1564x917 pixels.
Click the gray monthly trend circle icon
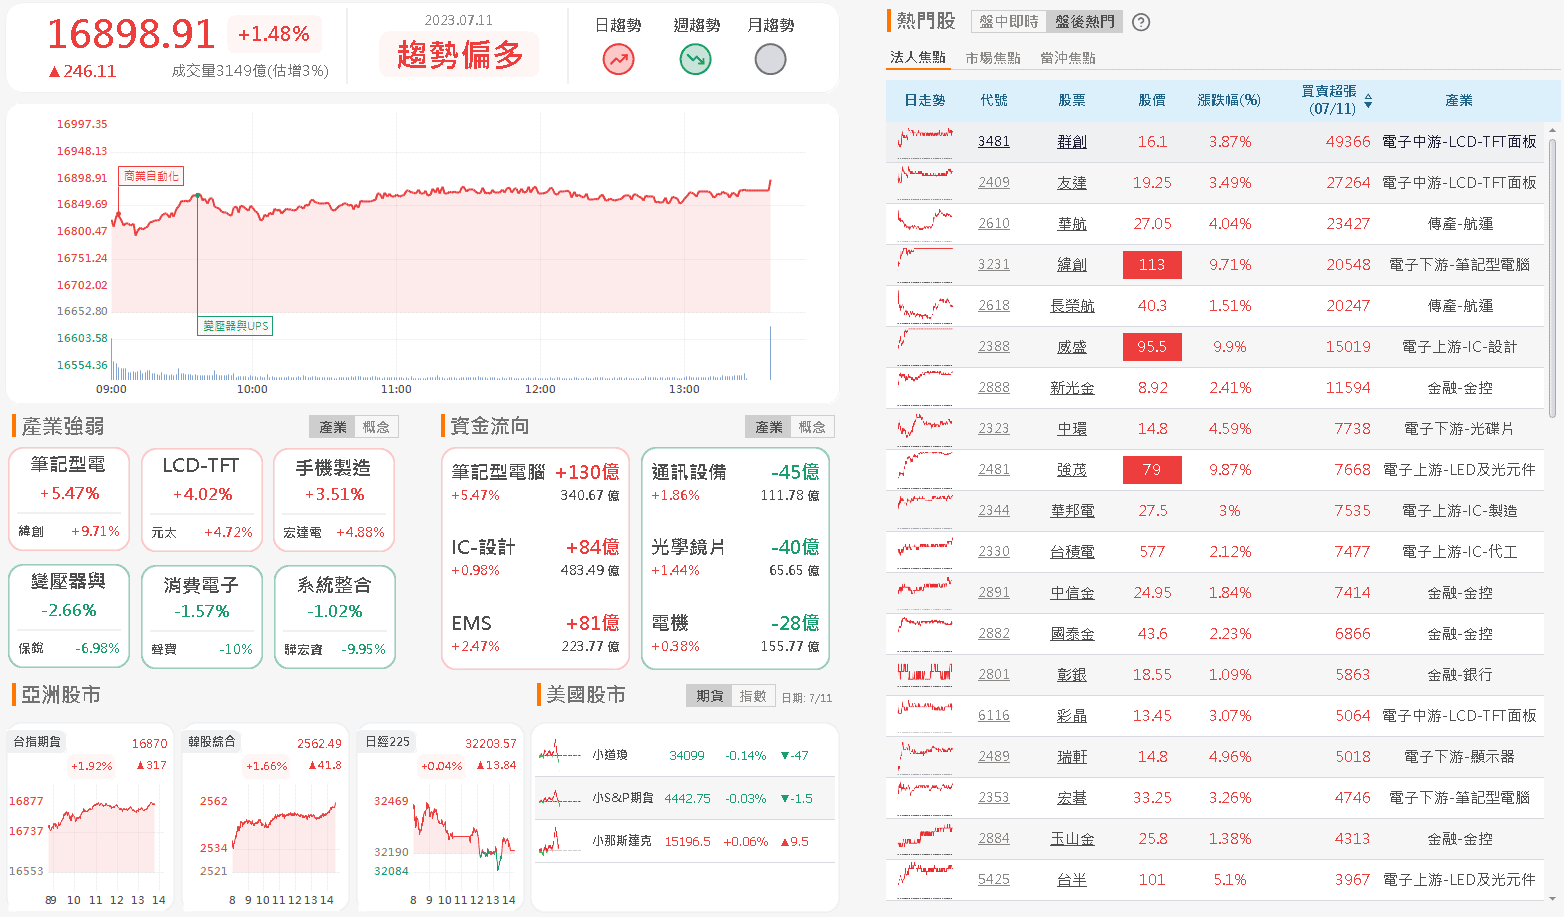(x=770, y=60)
